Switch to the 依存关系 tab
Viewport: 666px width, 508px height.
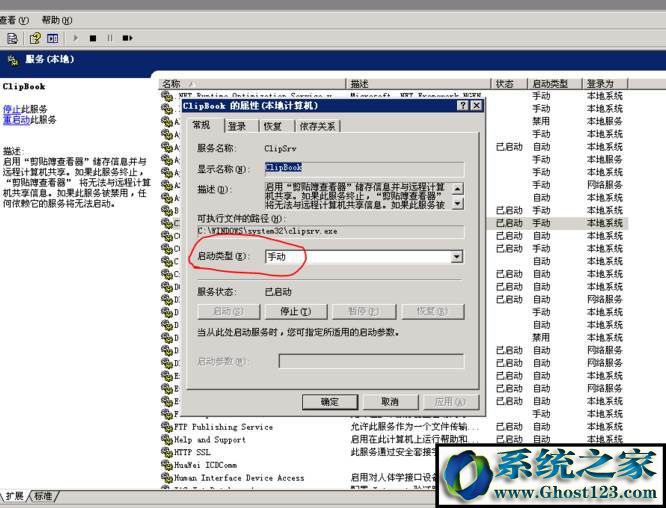point(317,126)
